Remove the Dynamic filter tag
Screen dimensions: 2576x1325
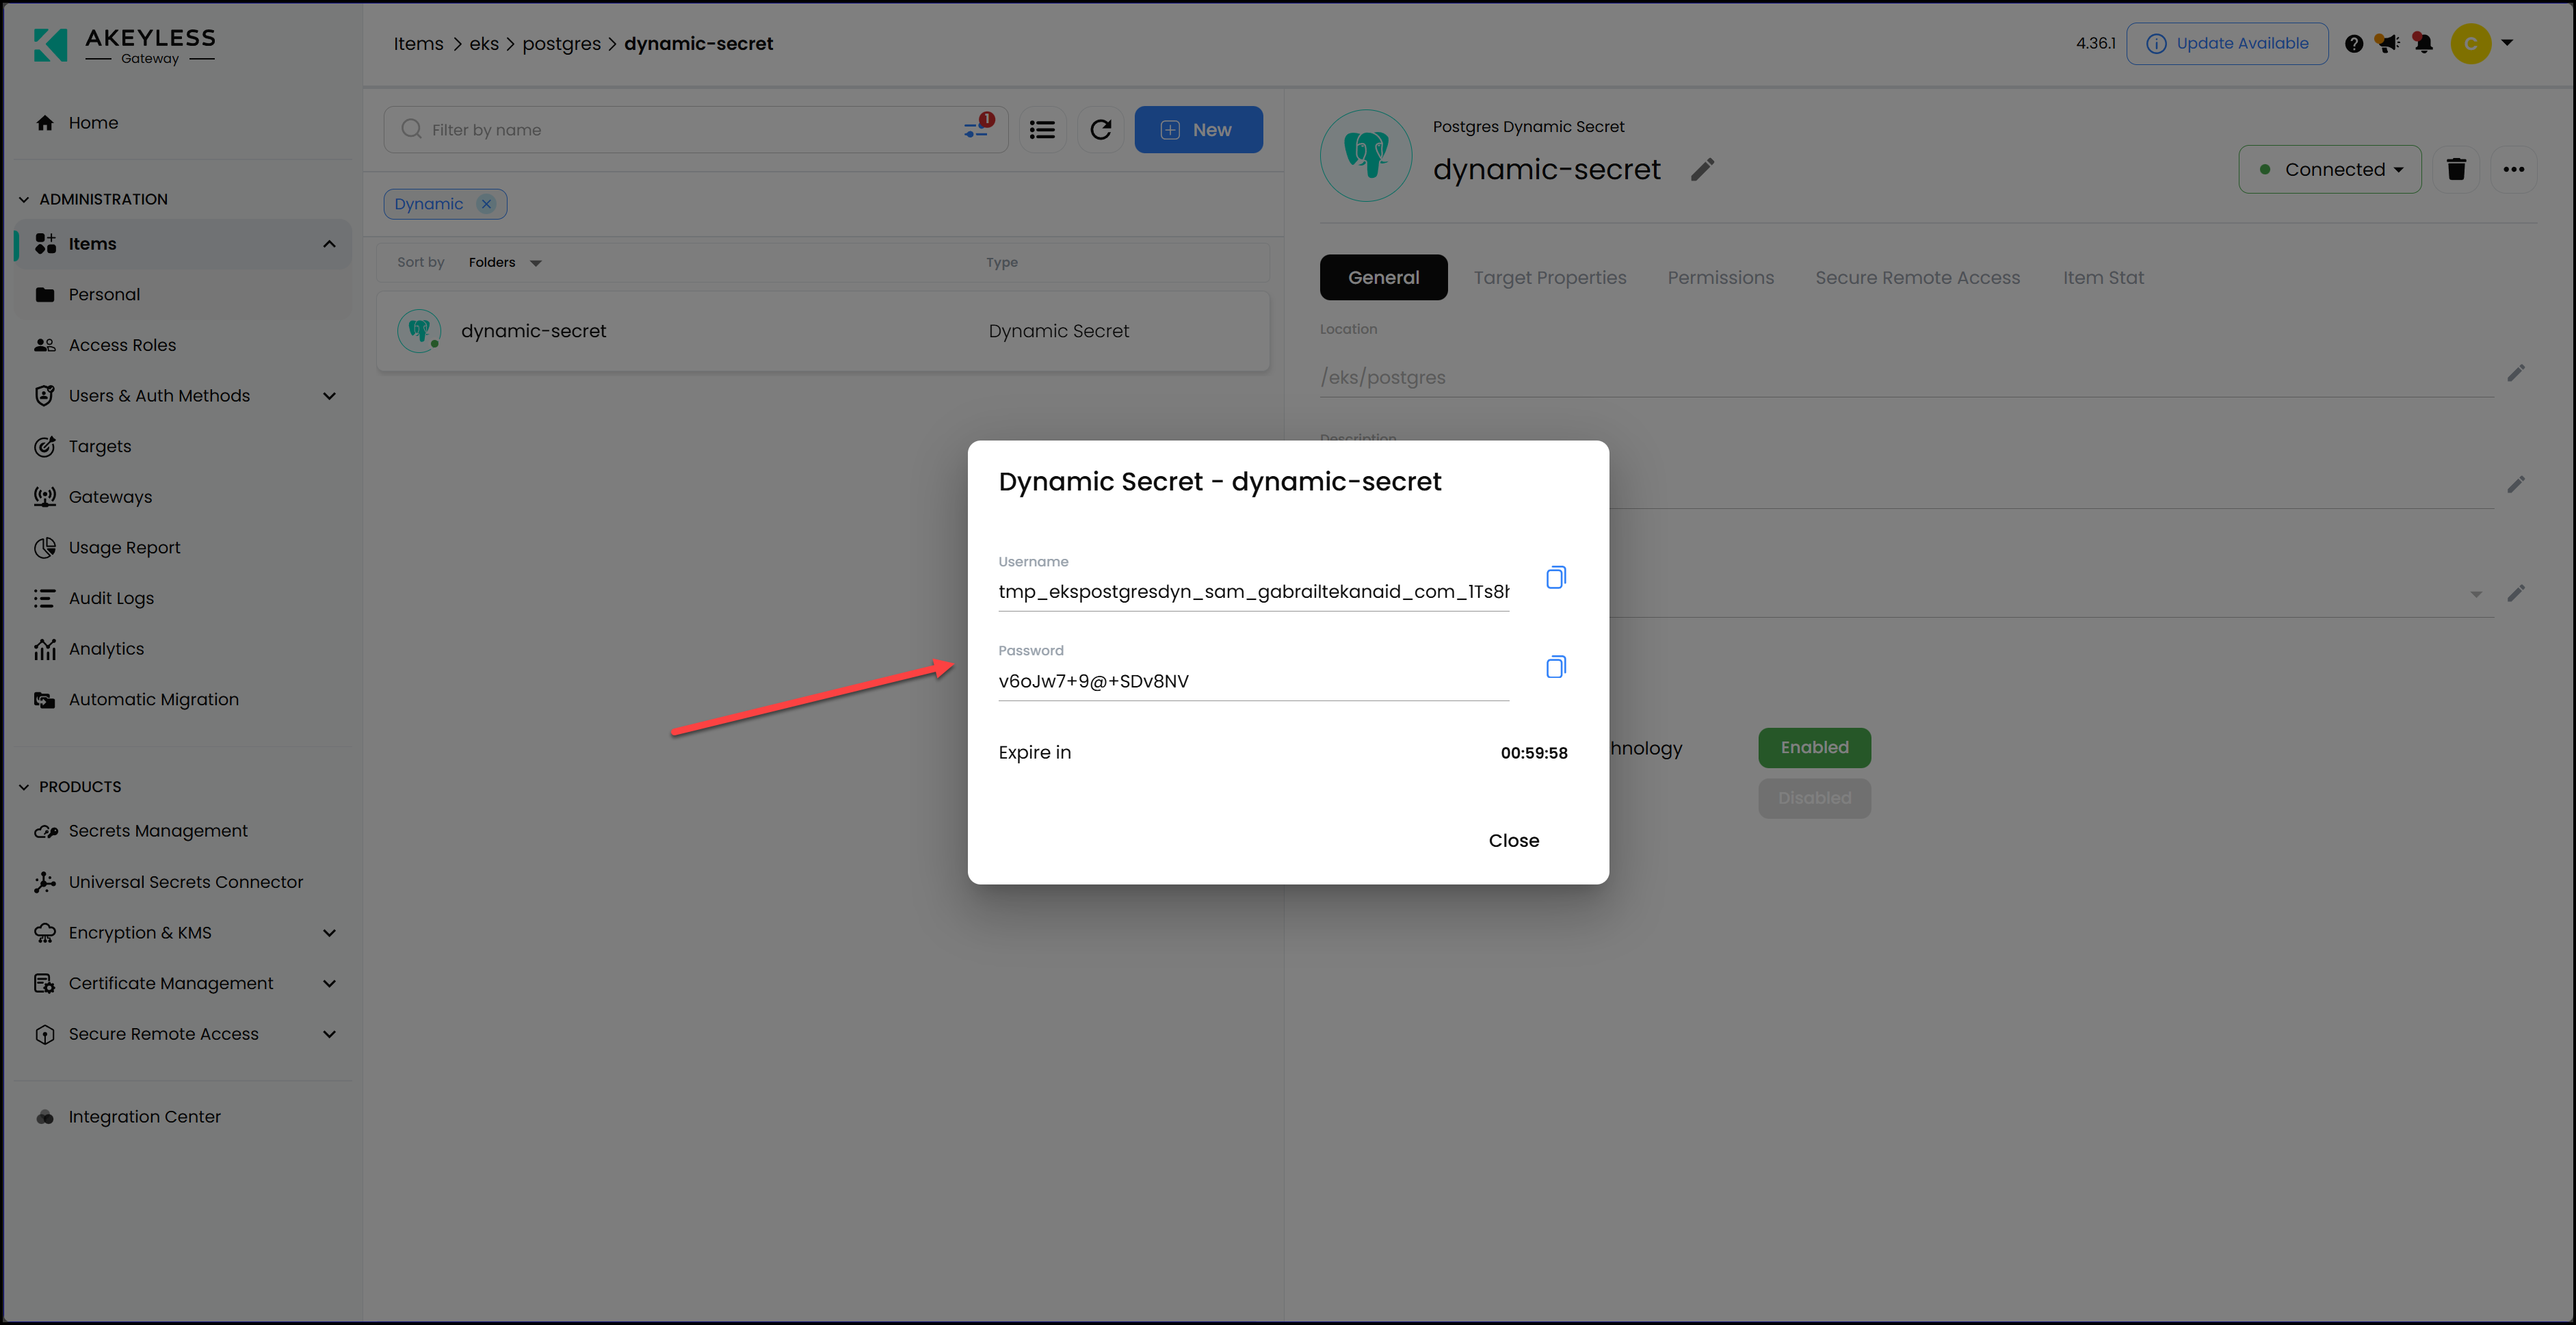click(x=486, y=203)
